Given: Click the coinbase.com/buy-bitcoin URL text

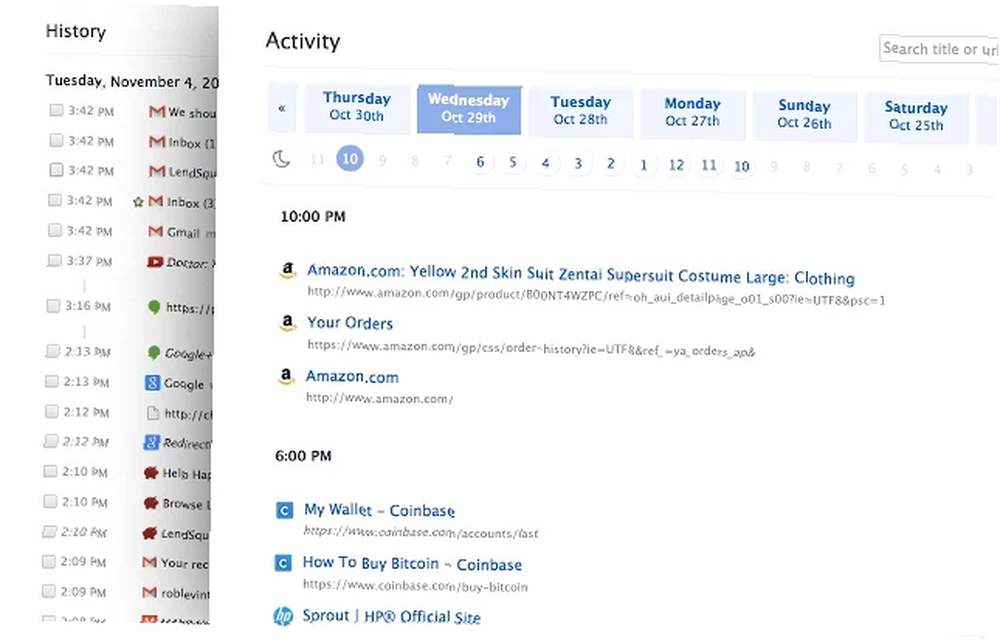Looking at the screenshot, I should click(x=415, y=586).
